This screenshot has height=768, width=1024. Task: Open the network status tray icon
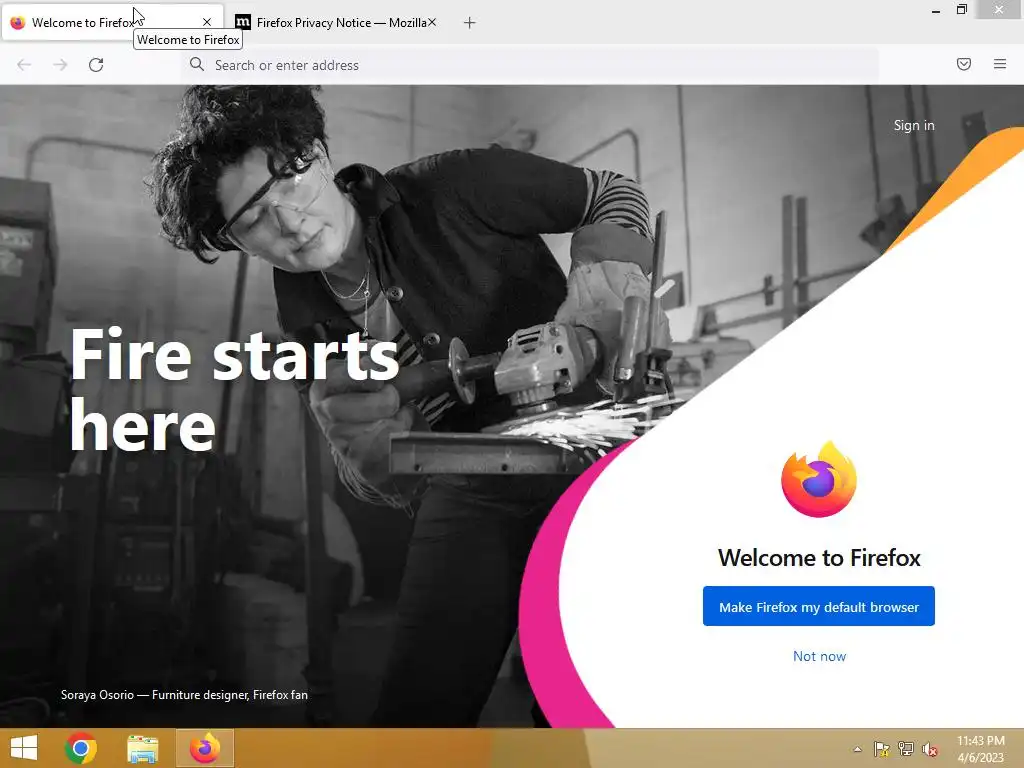(906, 749)
